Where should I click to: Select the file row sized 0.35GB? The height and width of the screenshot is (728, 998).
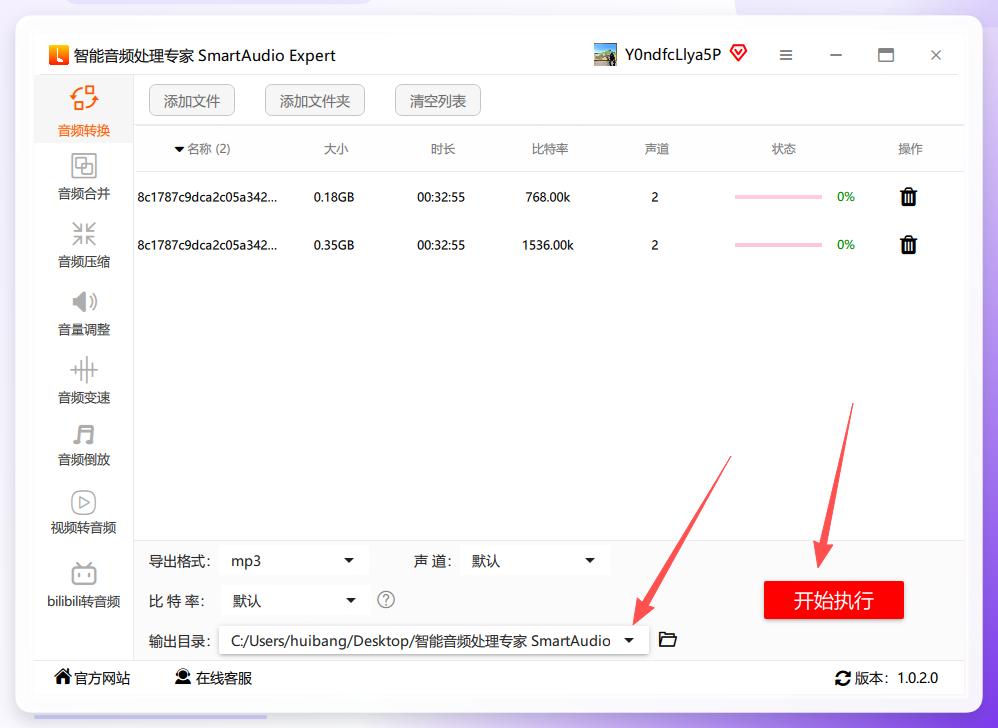(x=549, y=244)
